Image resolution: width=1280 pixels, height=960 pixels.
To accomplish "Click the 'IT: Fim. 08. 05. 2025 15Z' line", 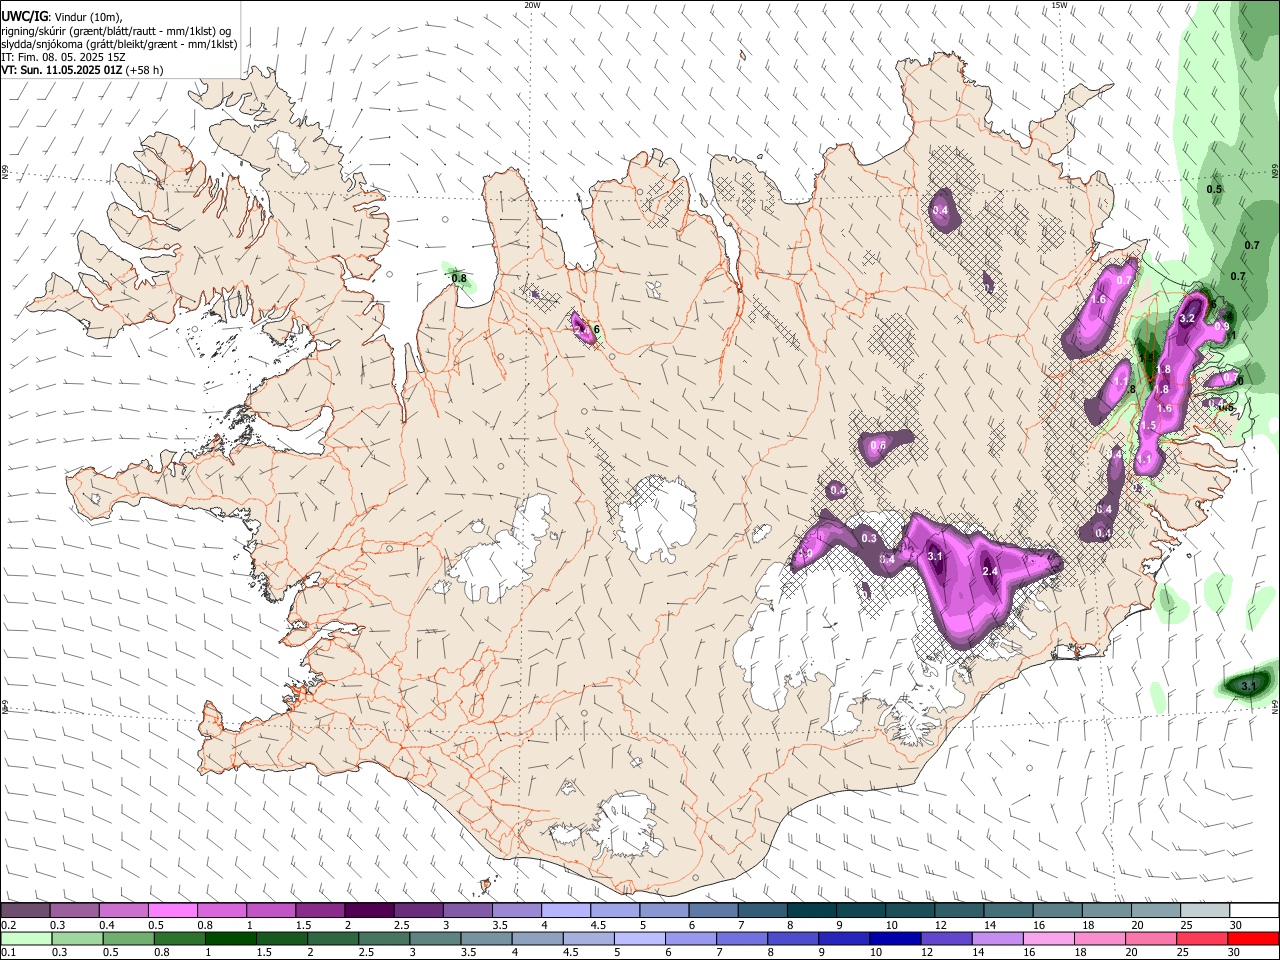I will (63, 57).
